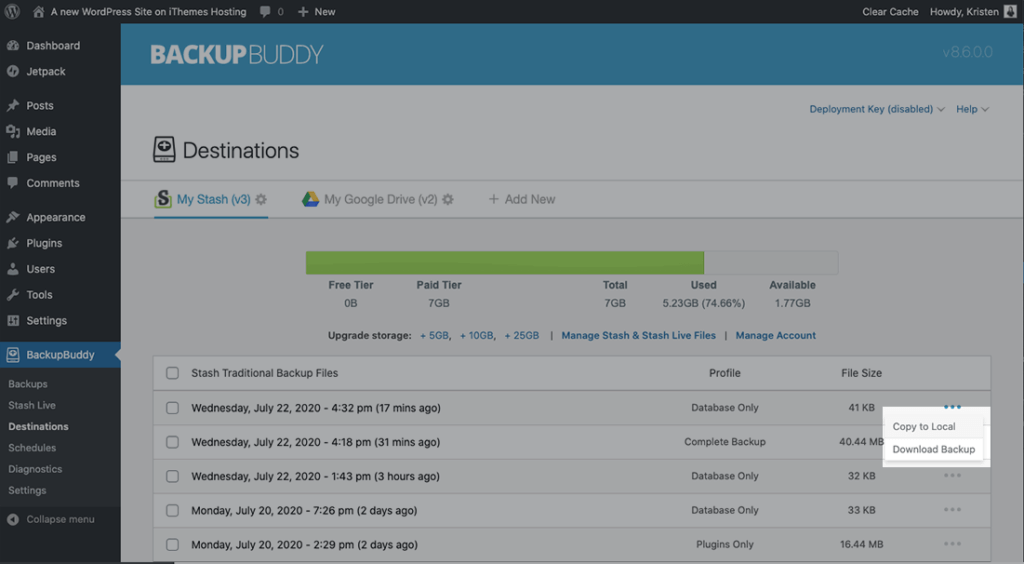The image size is (1024, 564).
Task: Choose Download Backup from popup menu
Action: click(x=934, y=450)
